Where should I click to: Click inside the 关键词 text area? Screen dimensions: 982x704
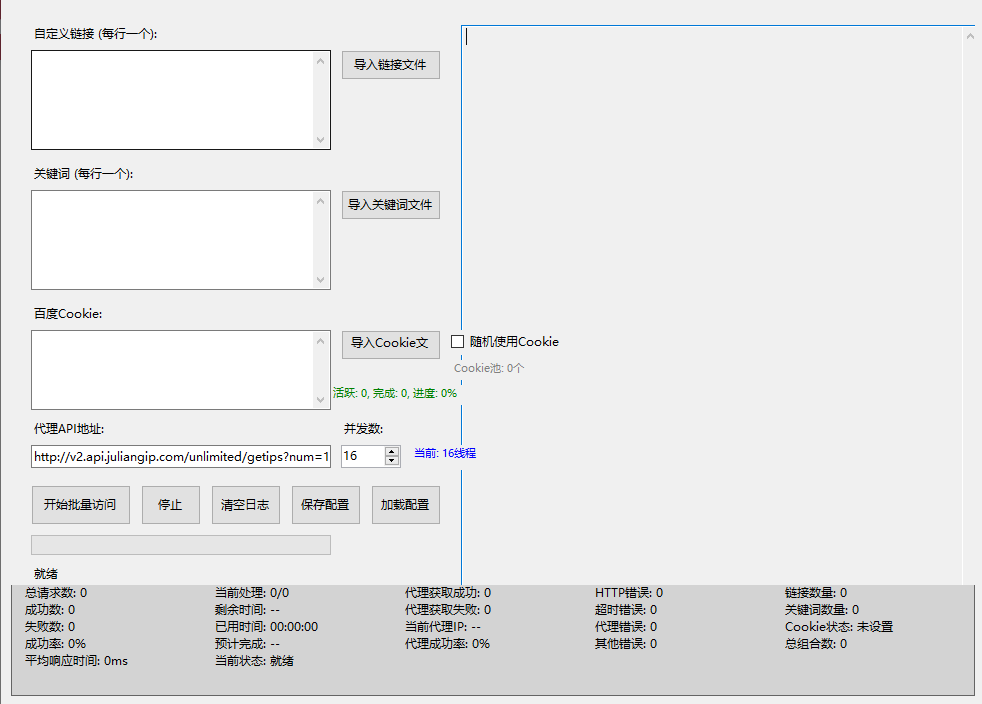(x=172, y=240)
